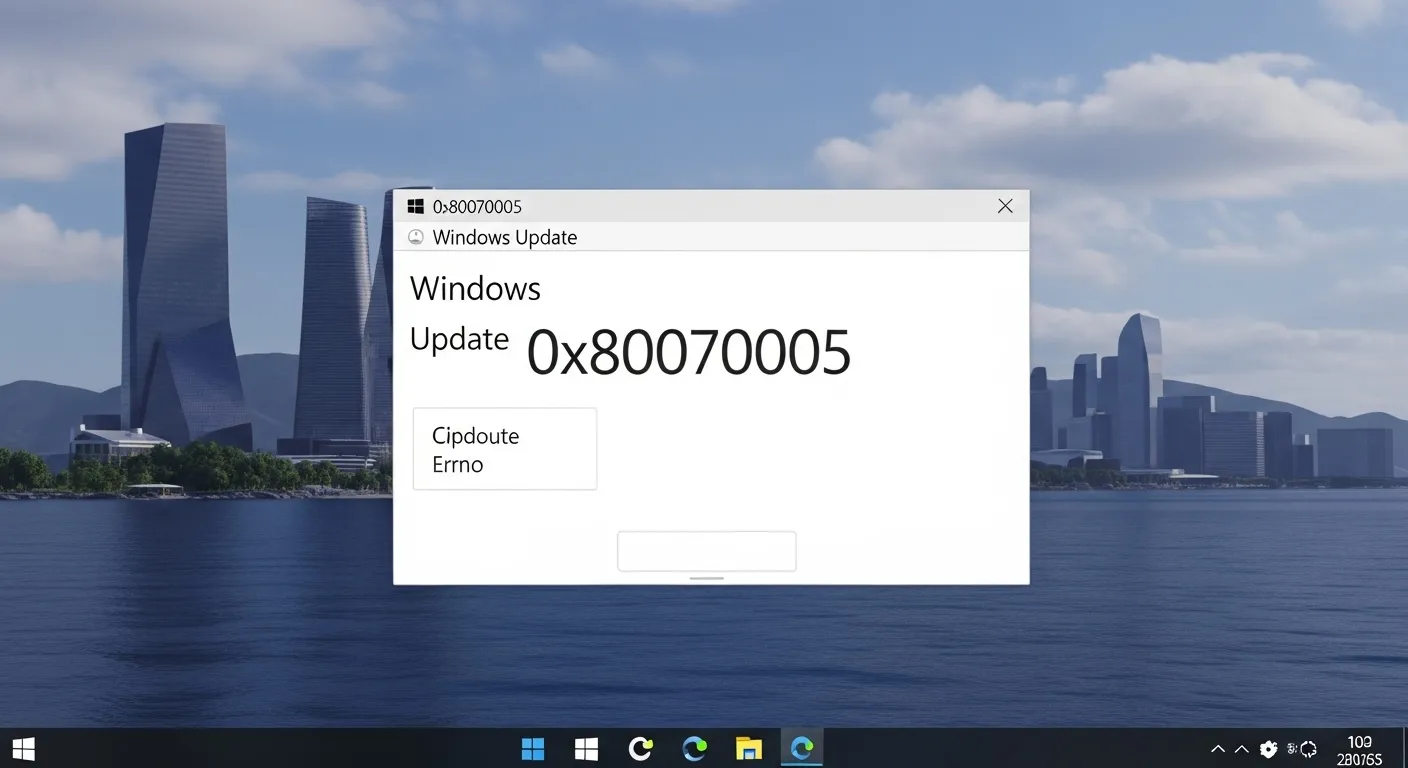
Task: Switch to the highlighted active Edge taskbar icon
Action: point(802,748)
